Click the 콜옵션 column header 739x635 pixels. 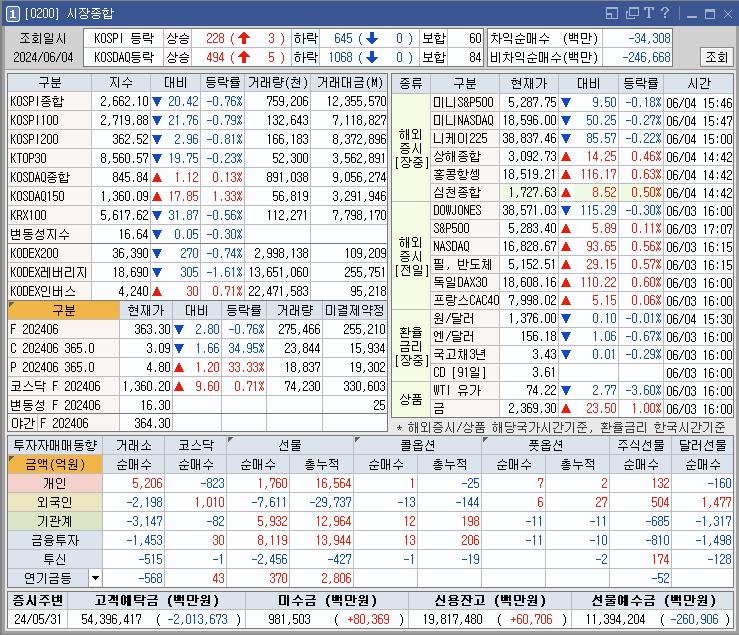(x=418, y=445)
